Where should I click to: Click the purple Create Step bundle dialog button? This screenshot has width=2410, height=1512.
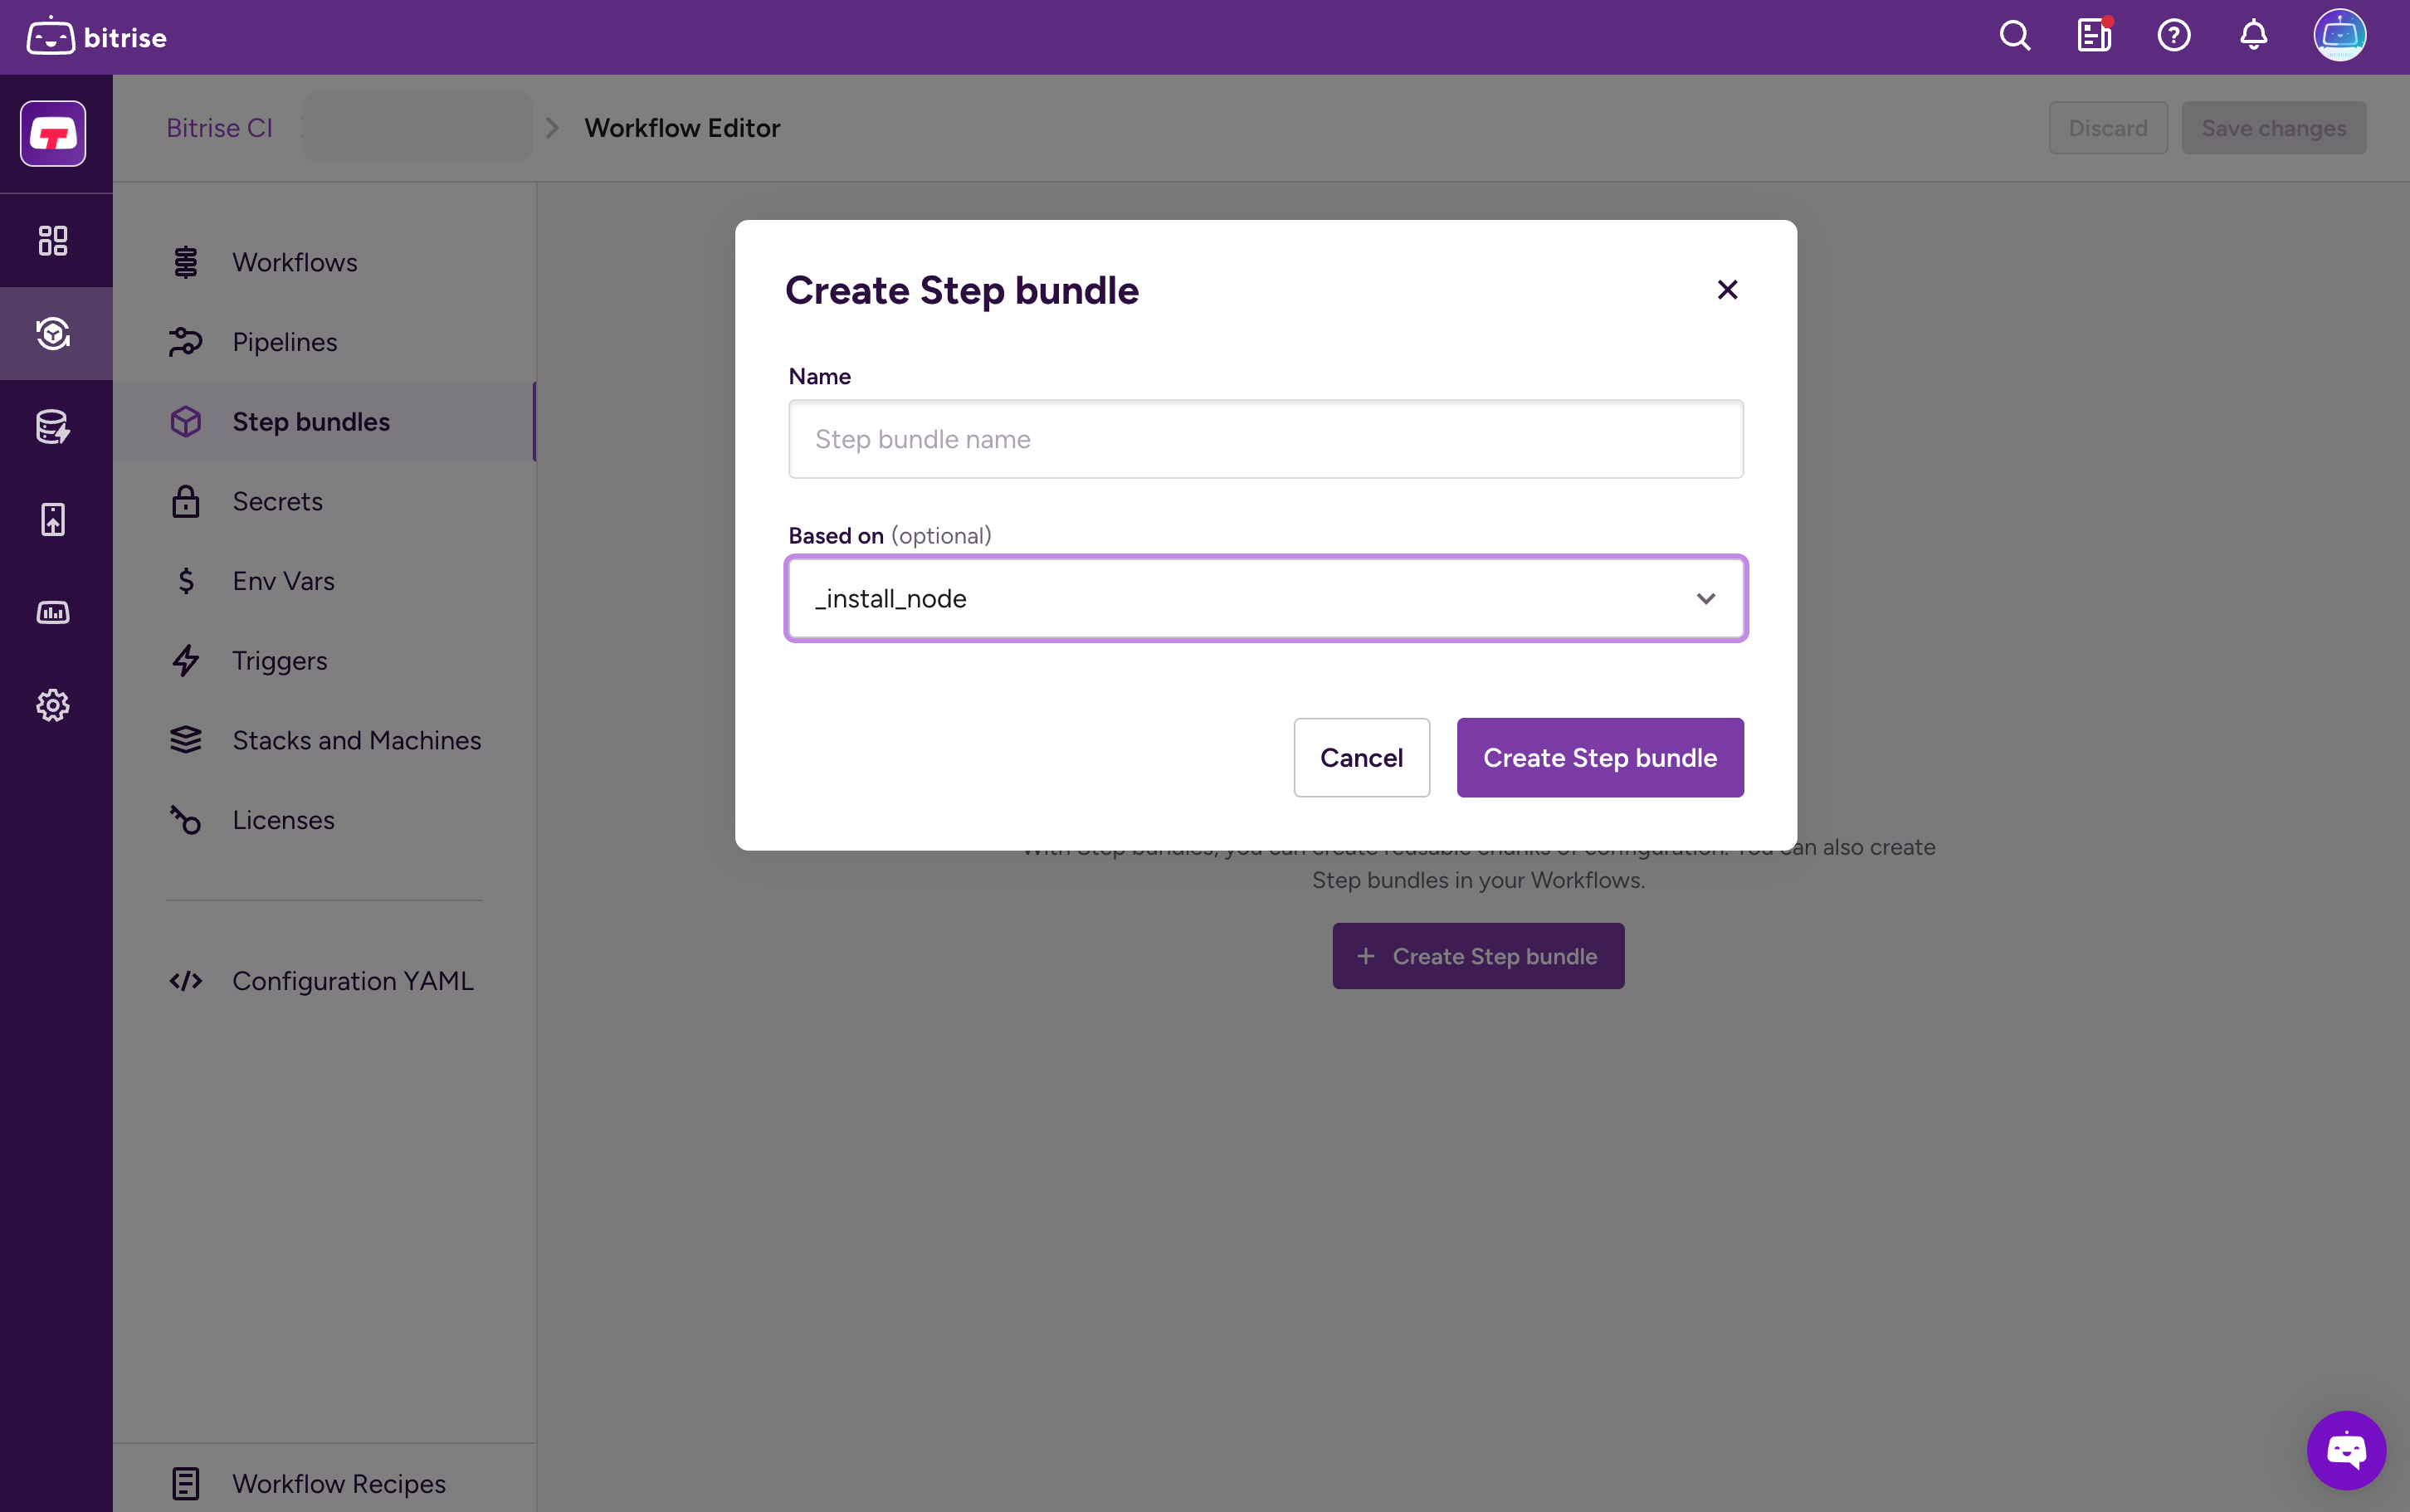[x=1599, y=757]
